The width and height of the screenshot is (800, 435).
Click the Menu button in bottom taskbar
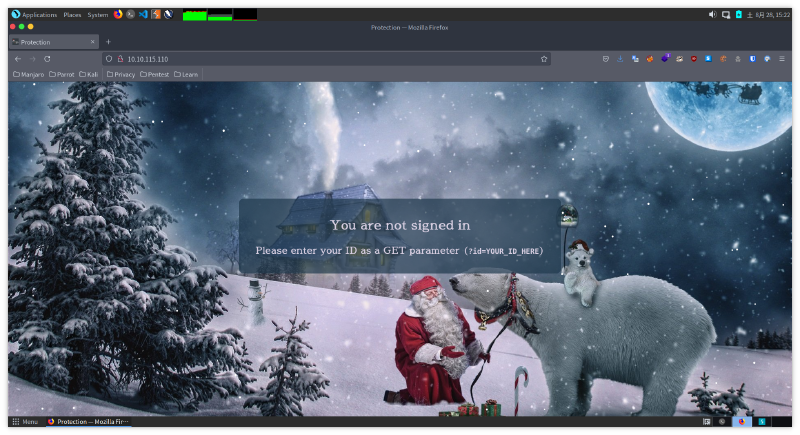pos(26,422)
